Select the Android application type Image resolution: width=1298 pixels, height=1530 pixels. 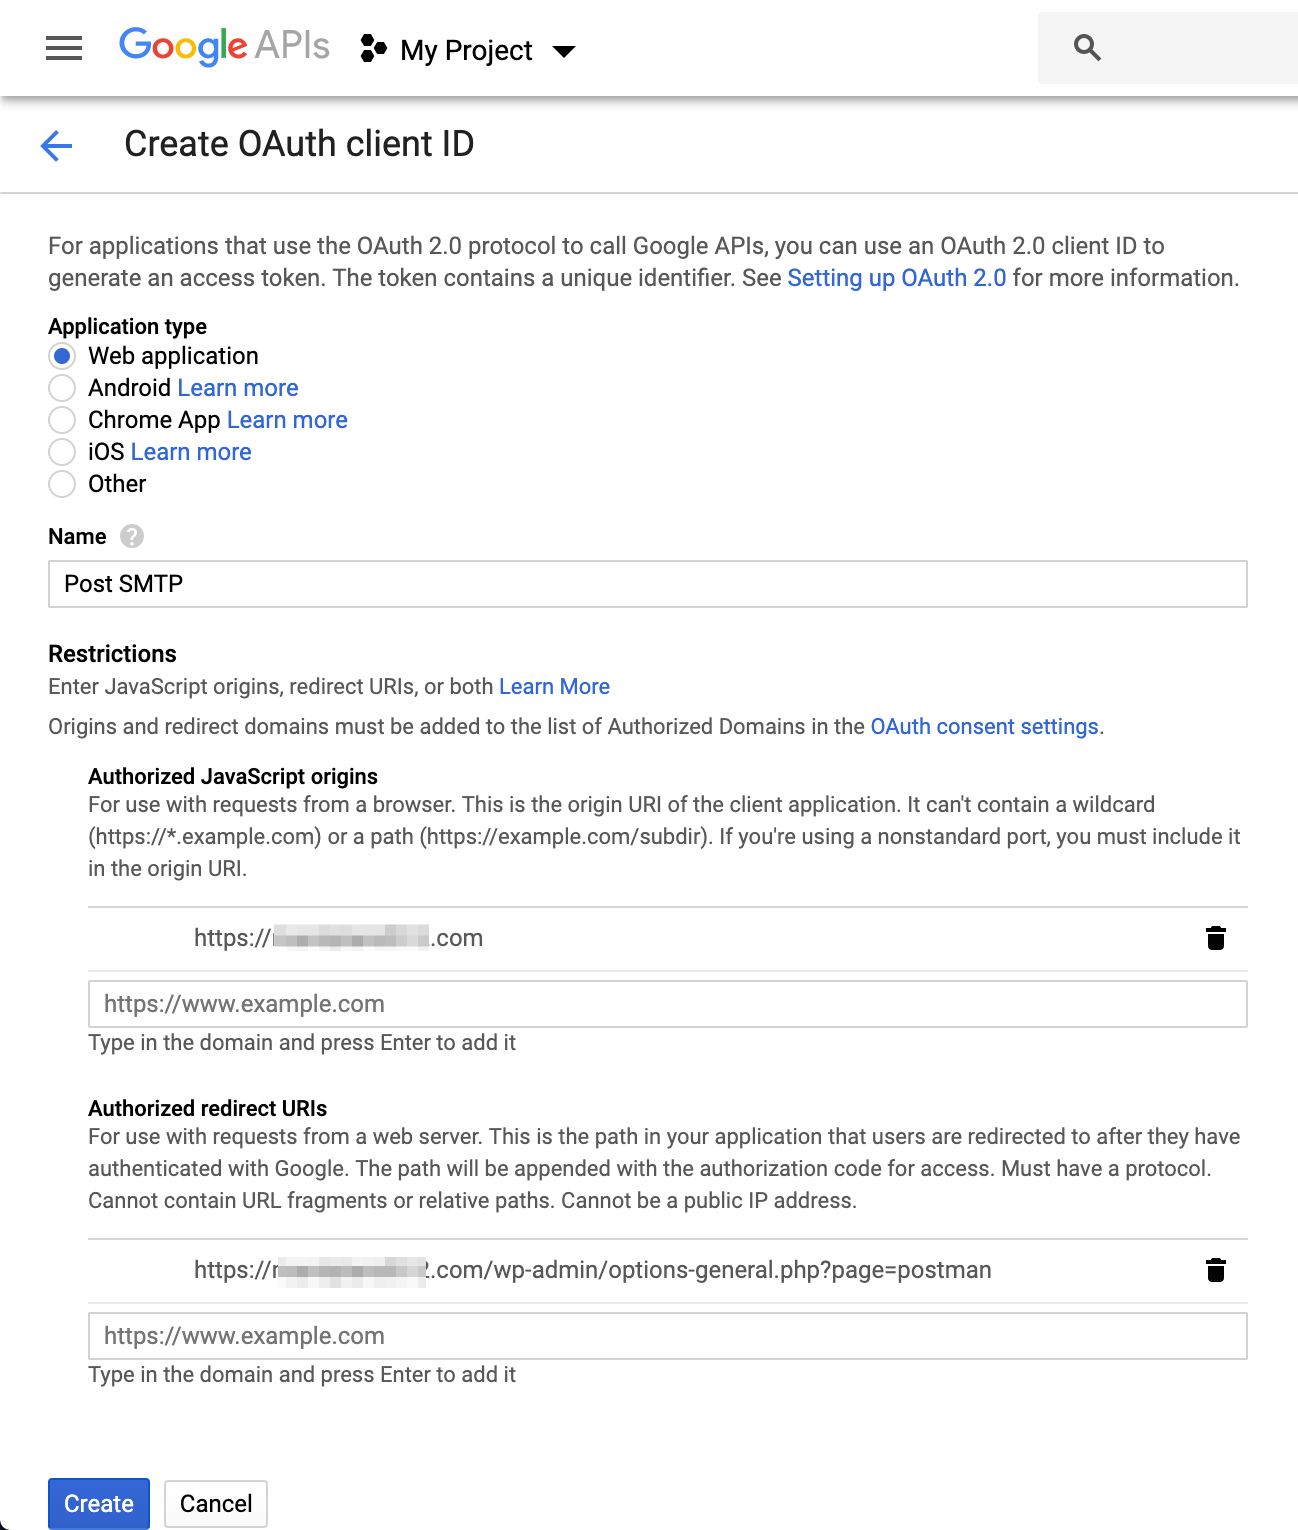tap(62, 388)
